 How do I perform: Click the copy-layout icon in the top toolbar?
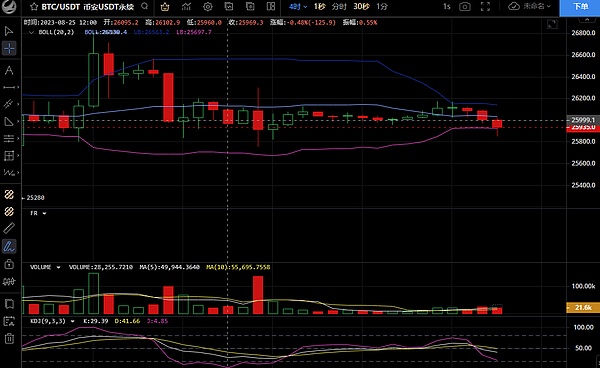(250, 7)
